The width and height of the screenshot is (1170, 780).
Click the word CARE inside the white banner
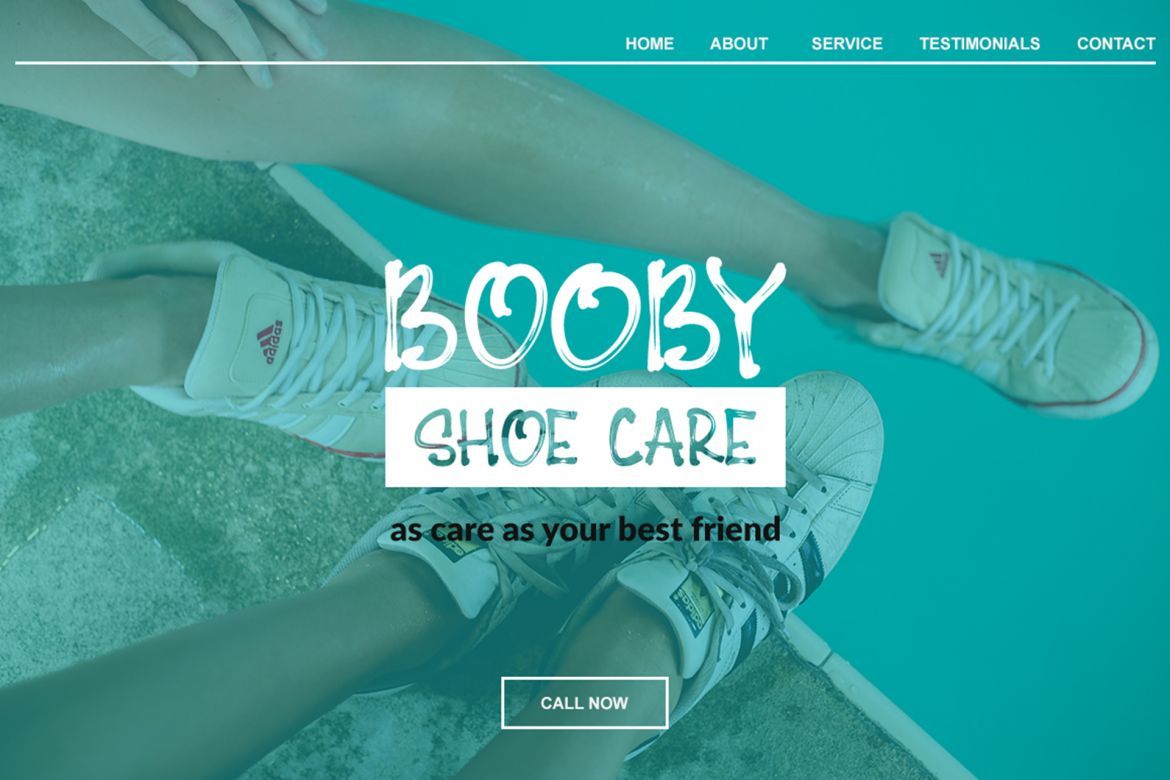[682, 437]
